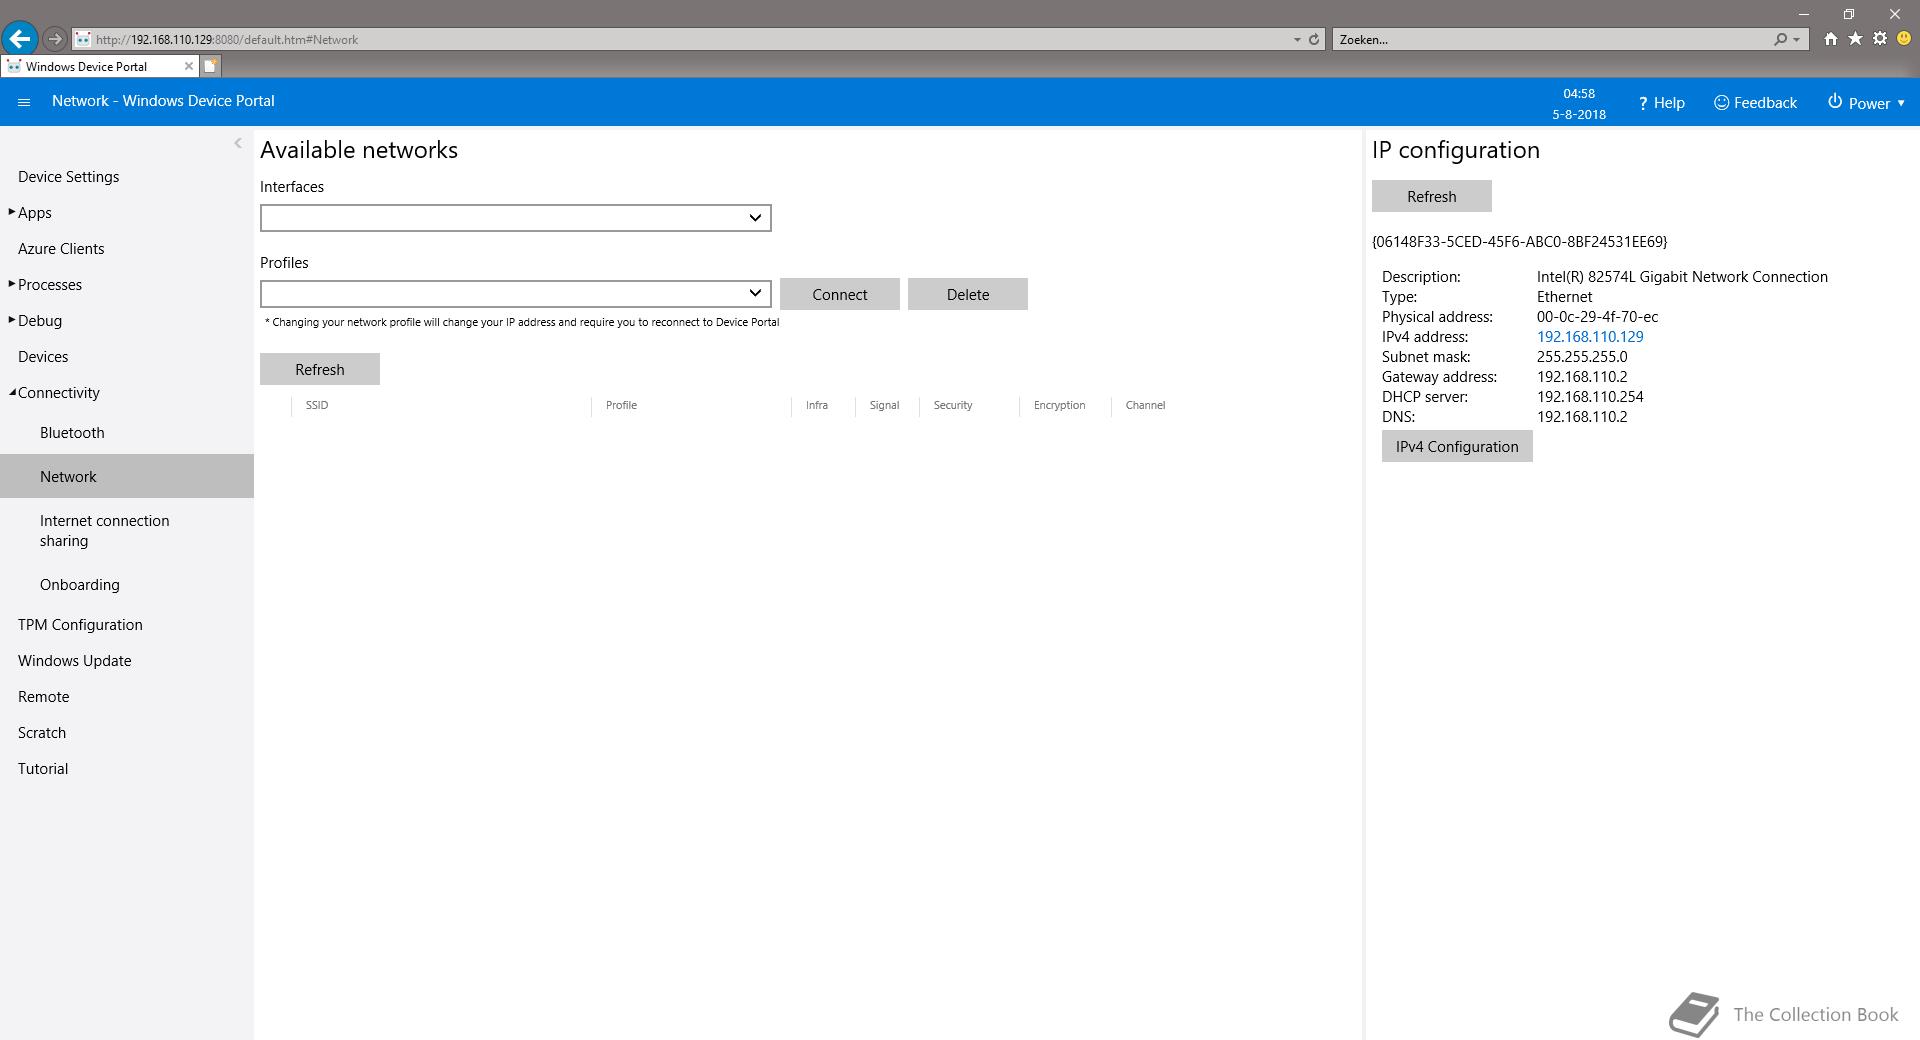The height and width of the screenshot is (1040, 1920).
Task: Open Internet connection sharing page
Action: [x=104, y=531]
